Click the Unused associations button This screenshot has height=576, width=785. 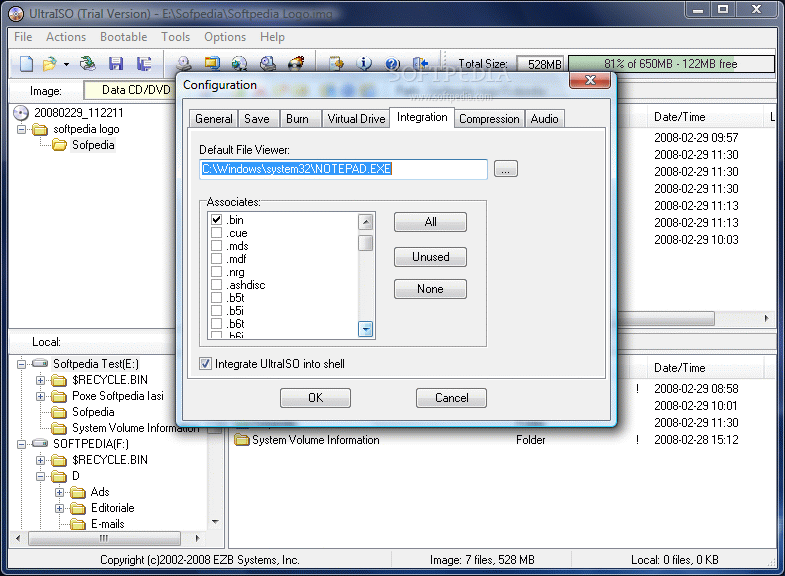(430, 257)
